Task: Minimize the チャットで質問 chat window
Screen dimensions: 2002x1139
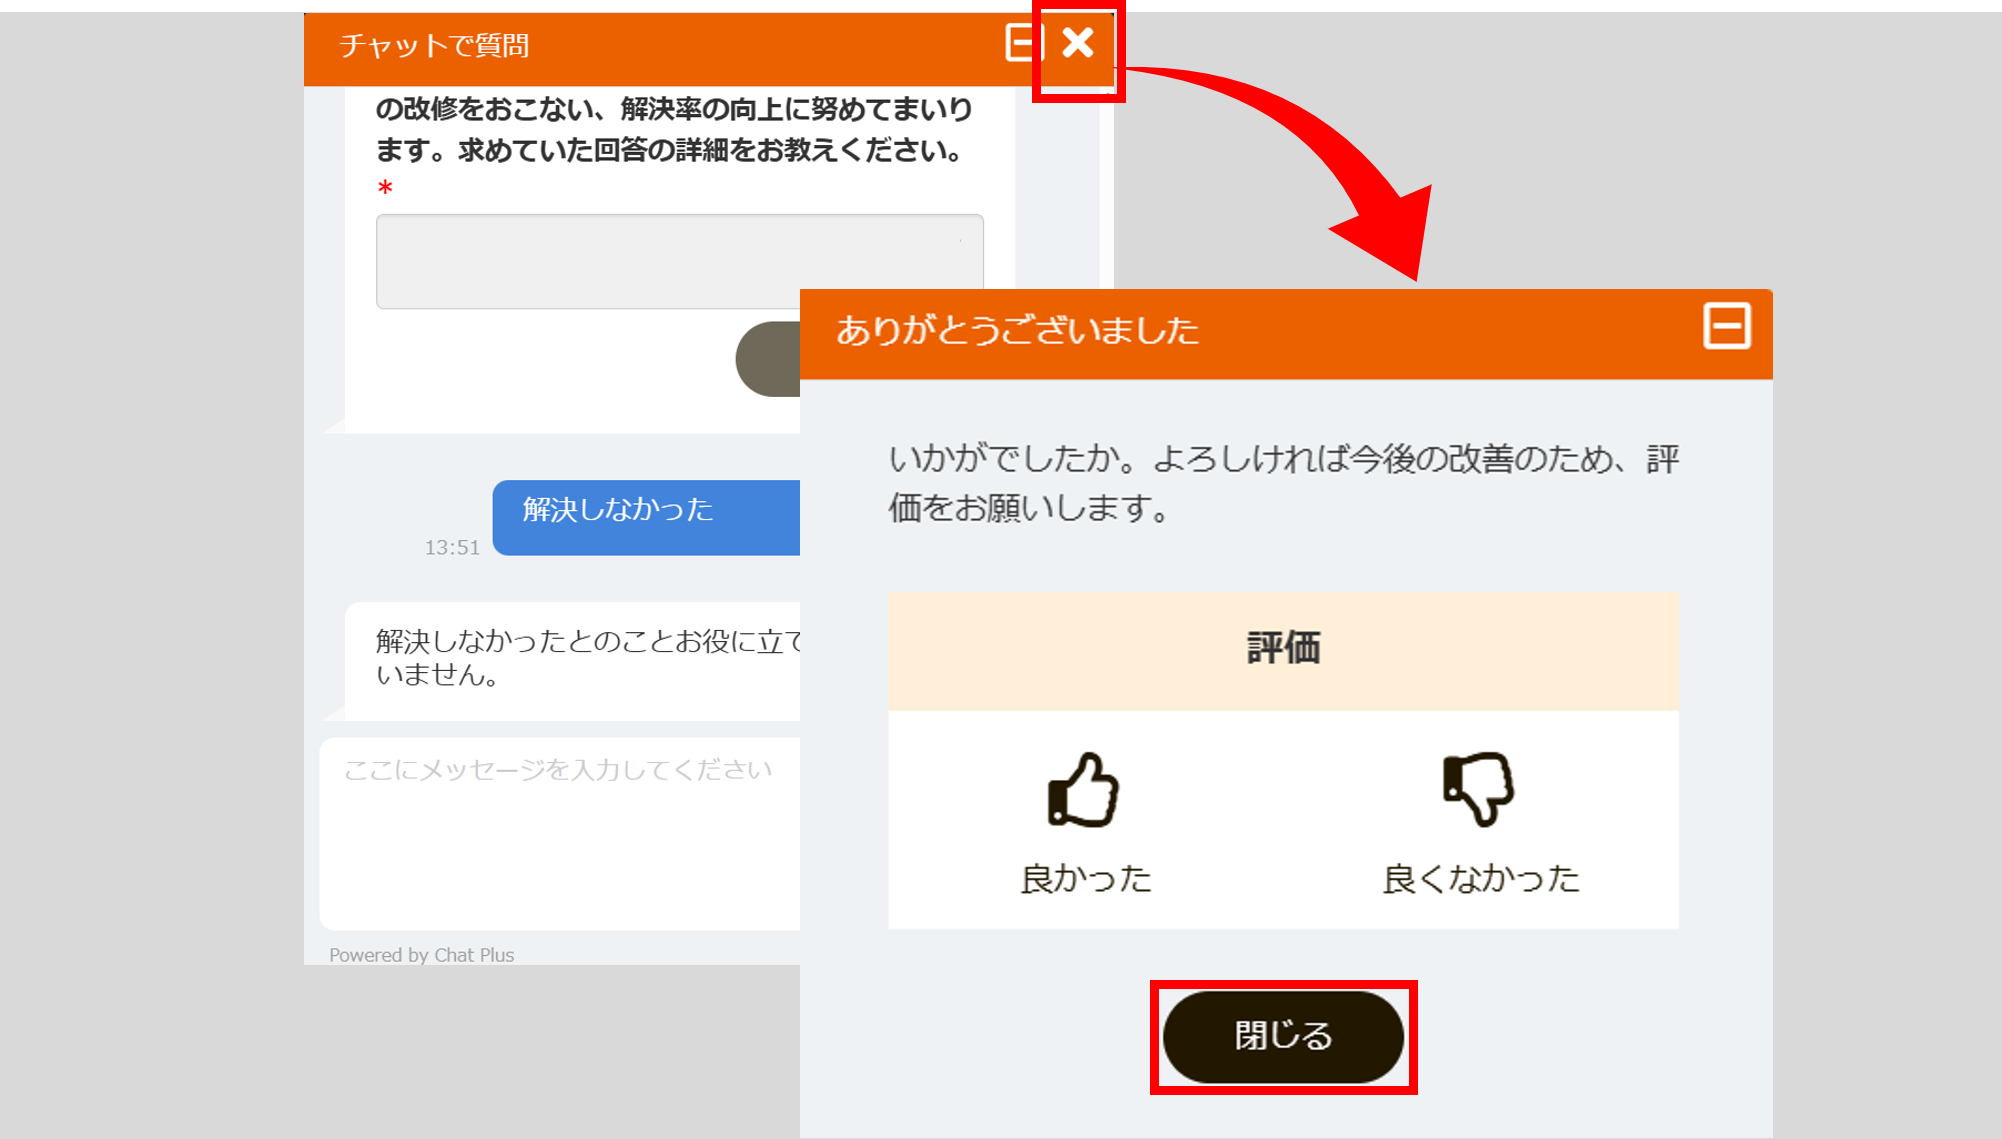Action: [x=1023, y=43]
